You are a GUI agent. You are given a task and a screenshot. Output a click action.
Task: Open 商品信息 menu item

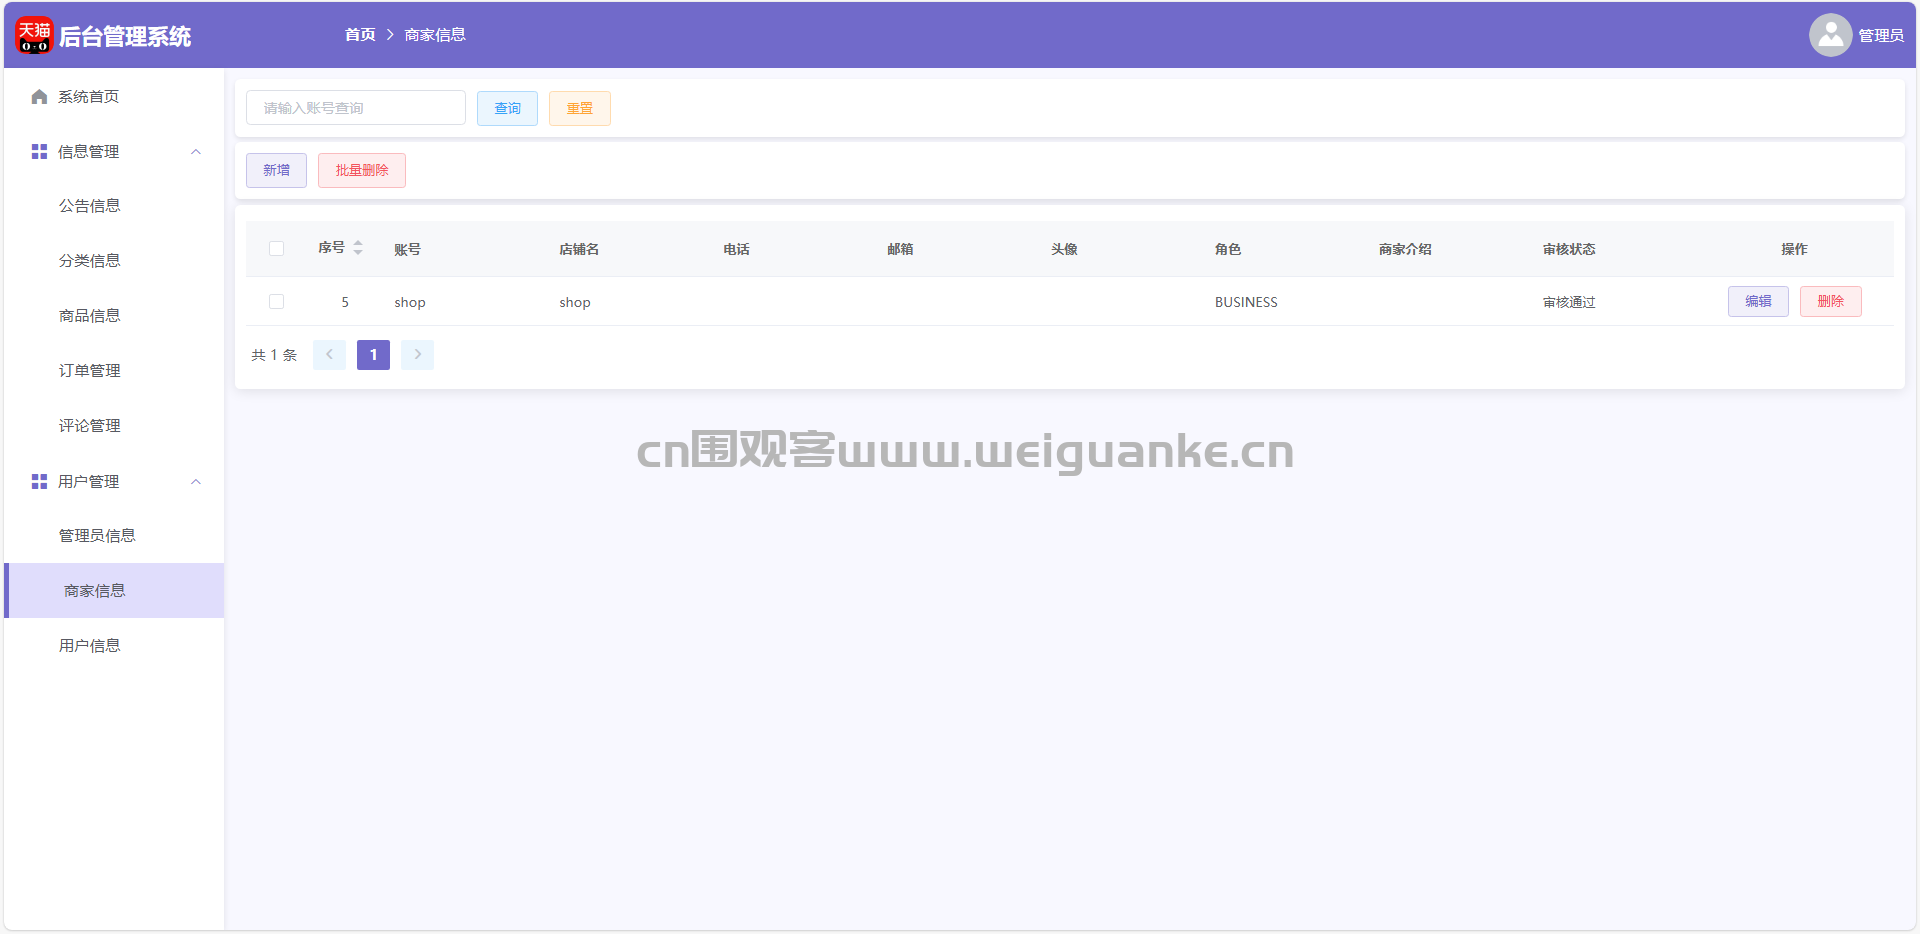coord(114,316)
